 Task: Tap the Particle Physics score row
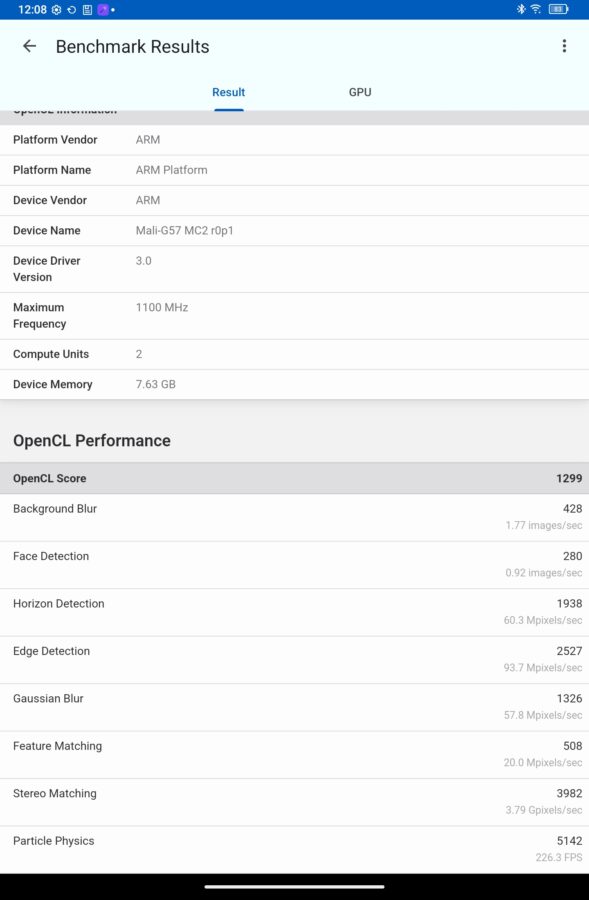(294, 849)
